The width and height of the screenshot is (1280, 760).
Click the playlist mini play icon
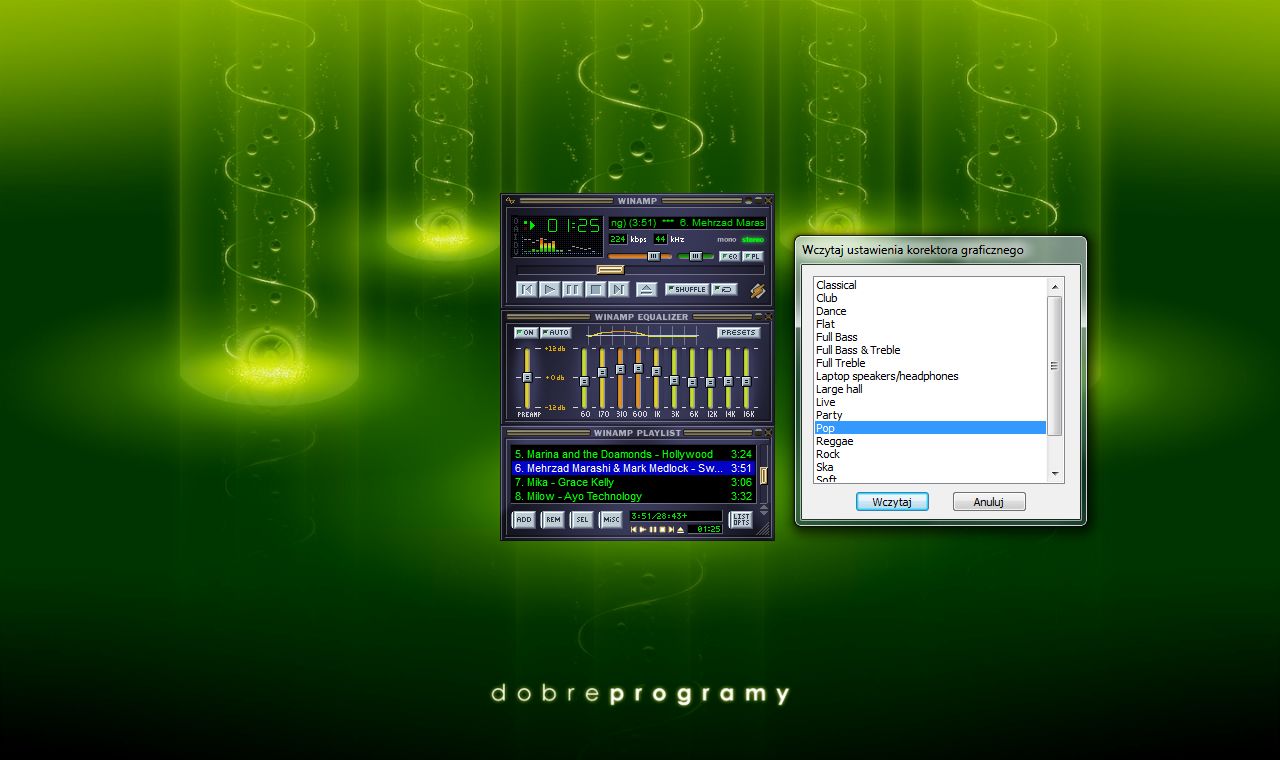[643, 529]
